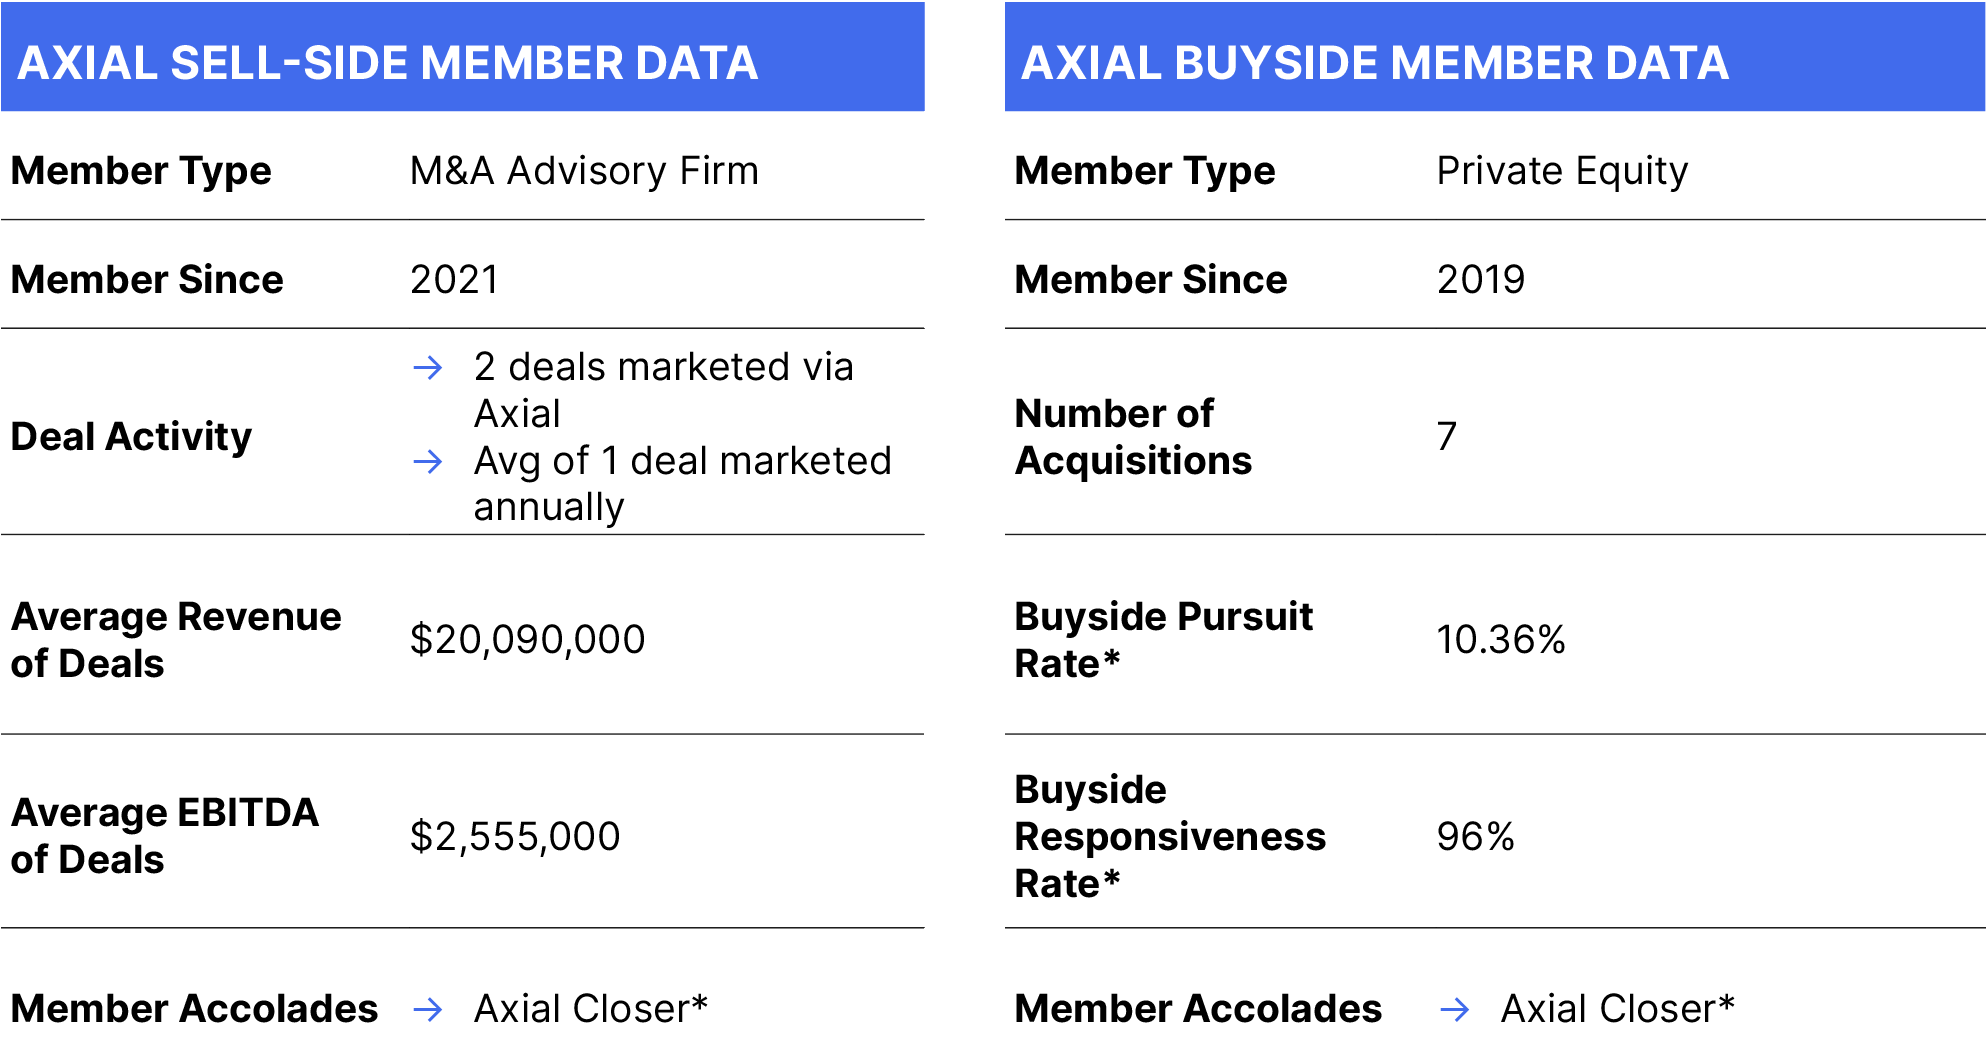Click the 96% responsiveness rate value
The width and height of the screenshot is (1986, 1064).
[1476, 837]
